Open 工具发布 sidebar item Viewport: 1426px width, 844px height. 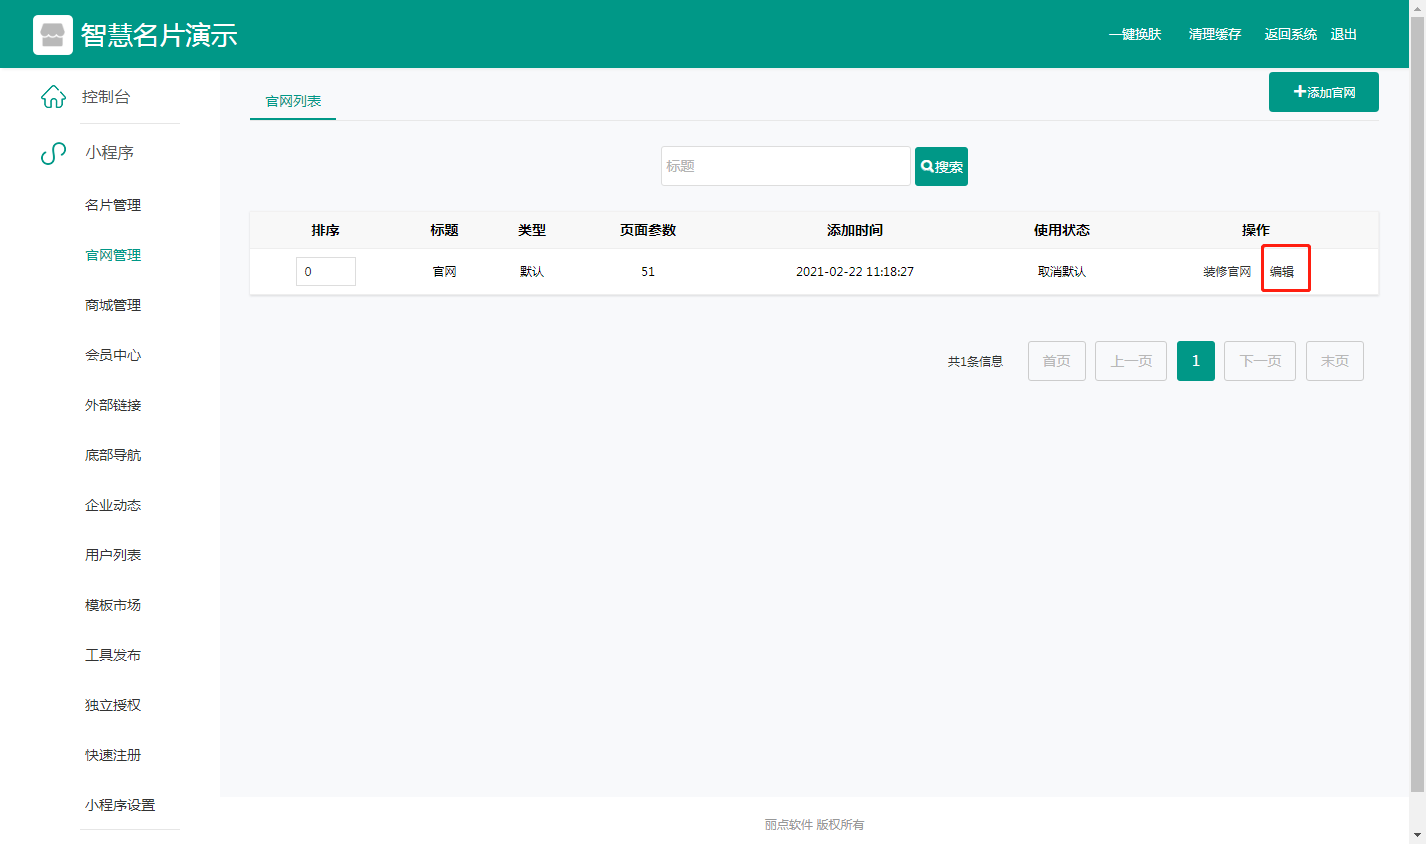coord(113,655)
